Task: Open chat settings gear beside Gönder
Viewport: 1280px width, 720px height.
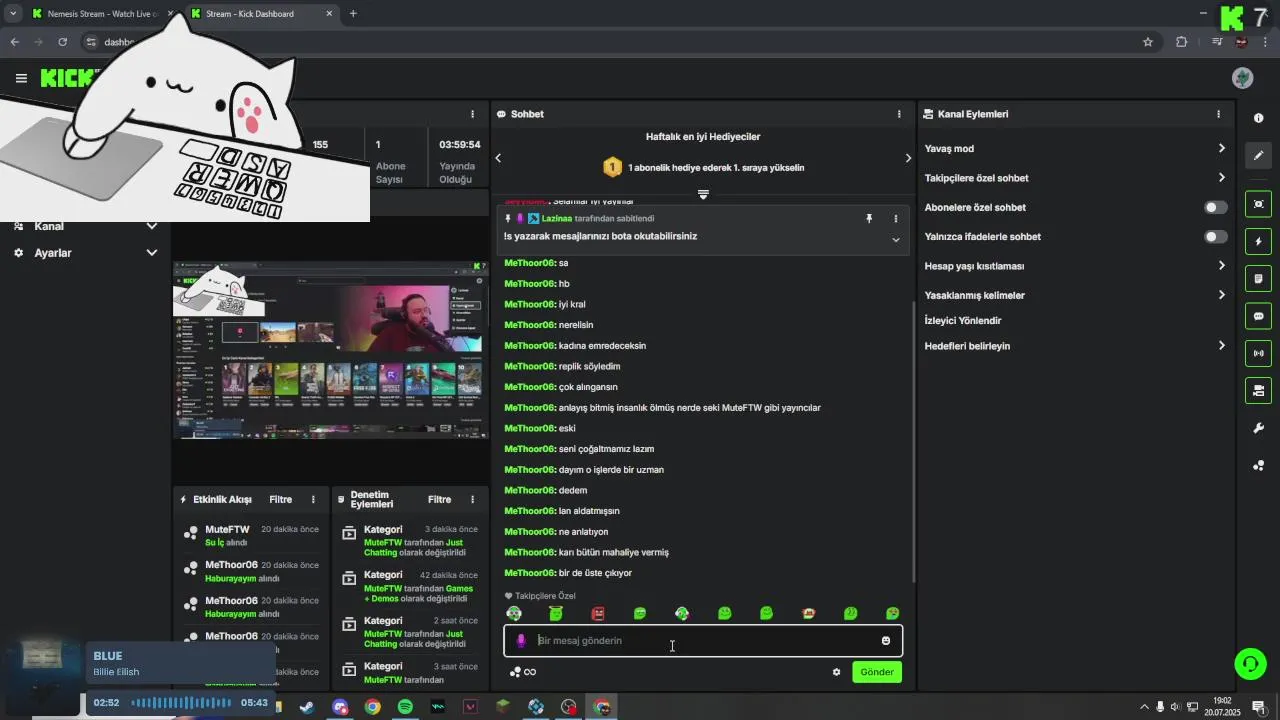Action: tap(836, 672)
